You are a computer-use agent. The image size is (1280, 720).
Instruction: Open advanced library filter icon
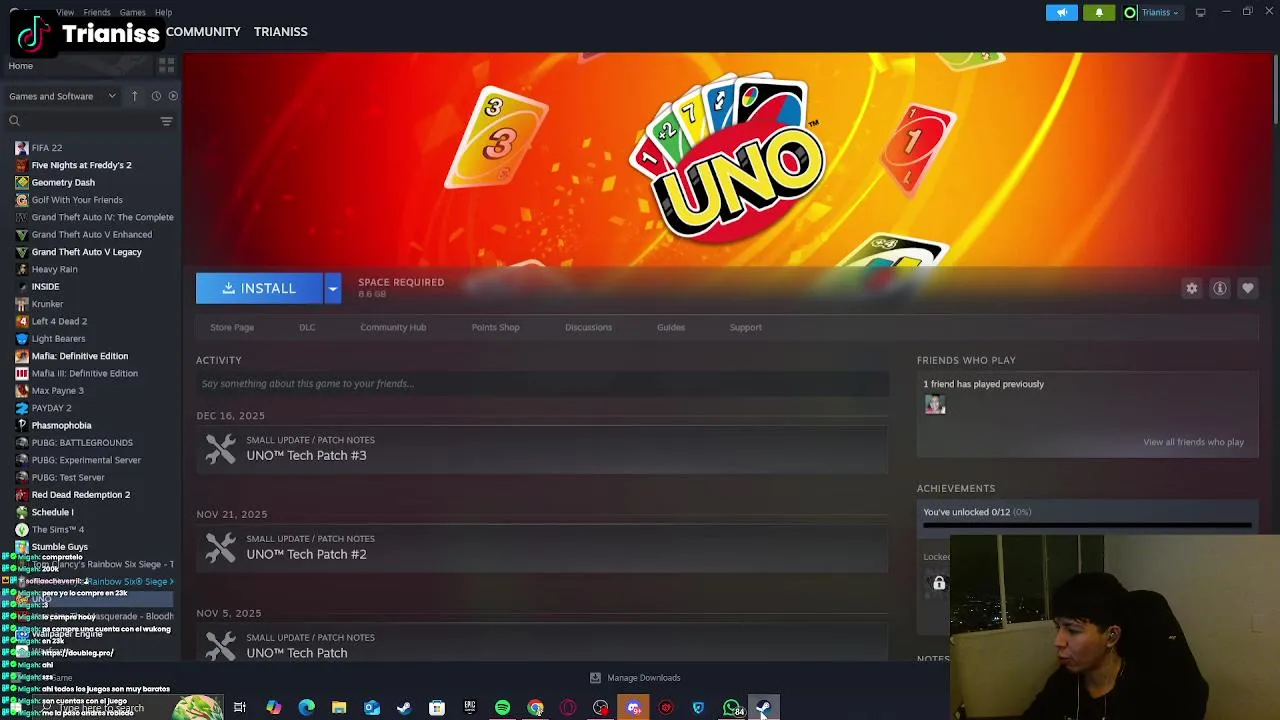pyautogui.click(x=167, y=121)
